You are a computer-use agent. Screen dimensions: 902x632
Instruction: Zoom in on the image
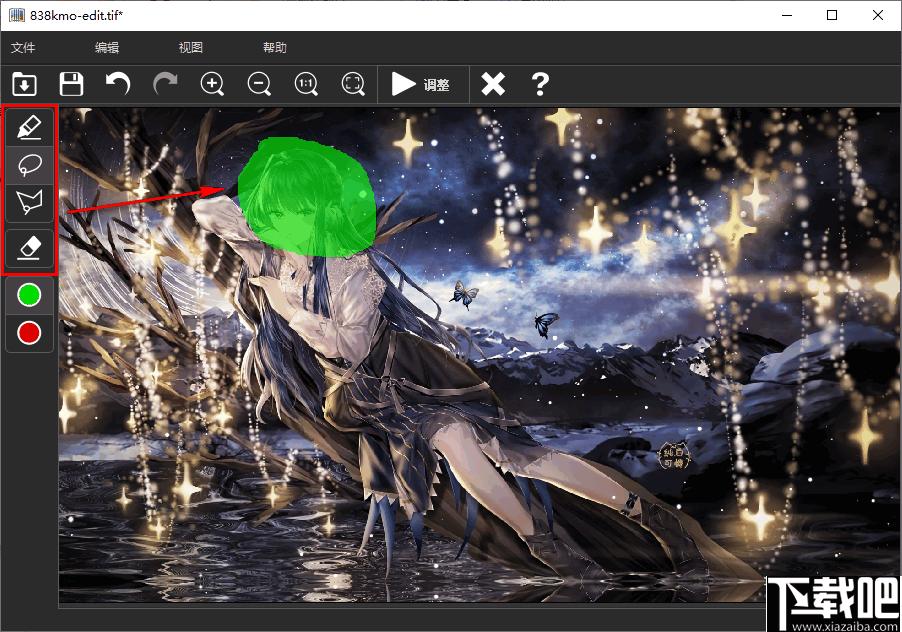tap(212, 84)
